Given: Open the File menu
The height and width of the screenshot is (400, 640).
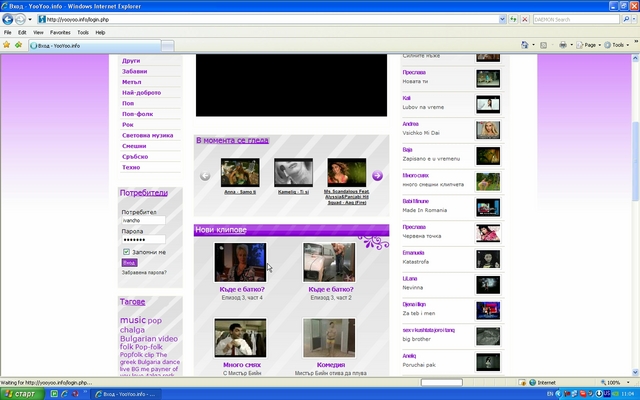Looking at the screenshot, I should click(7, 32).
